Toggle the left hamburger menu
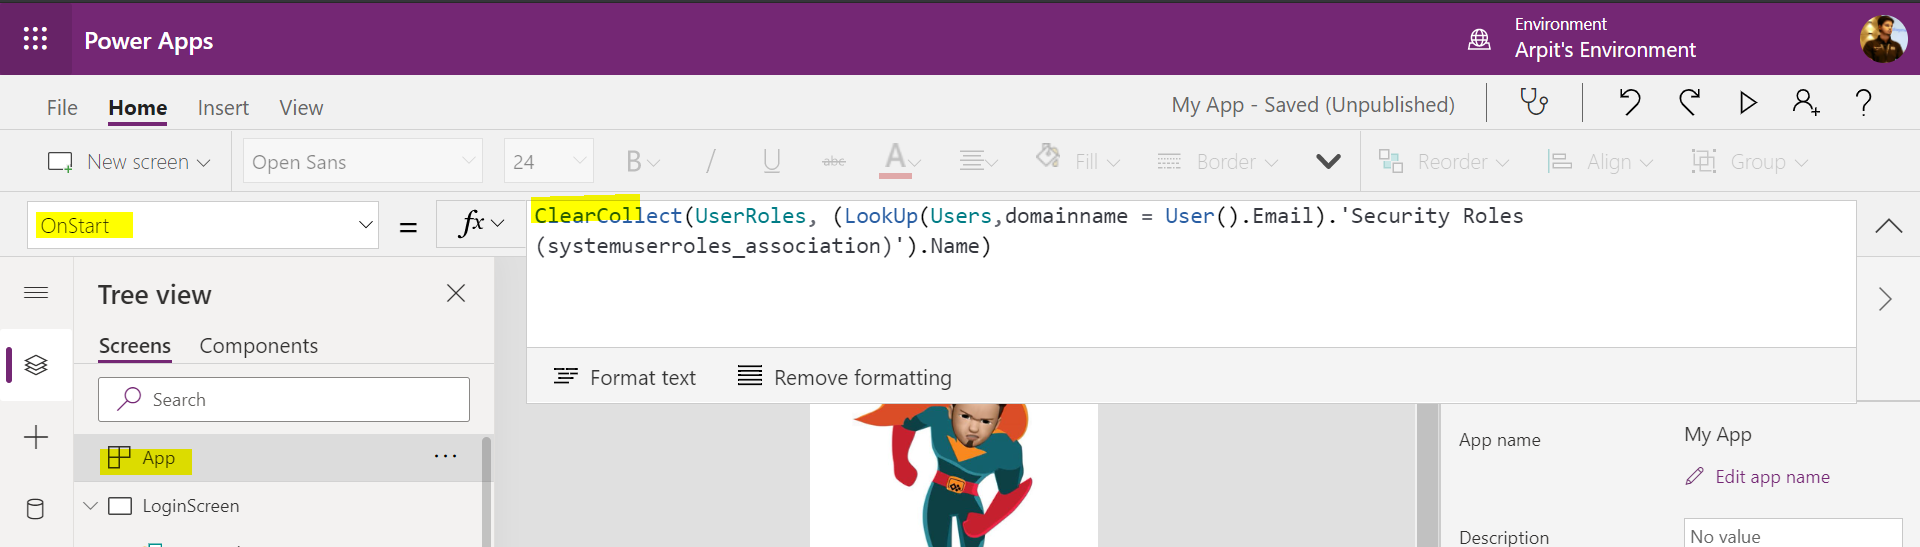This screenshot has width=1920, height=547. tap(36, 292)
